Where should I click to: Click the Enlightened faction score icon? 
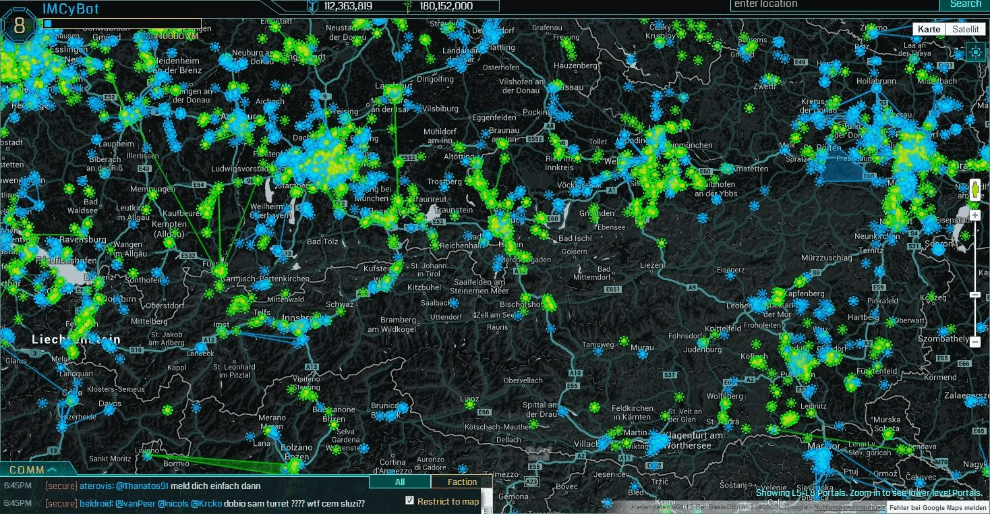pos(407,6)
